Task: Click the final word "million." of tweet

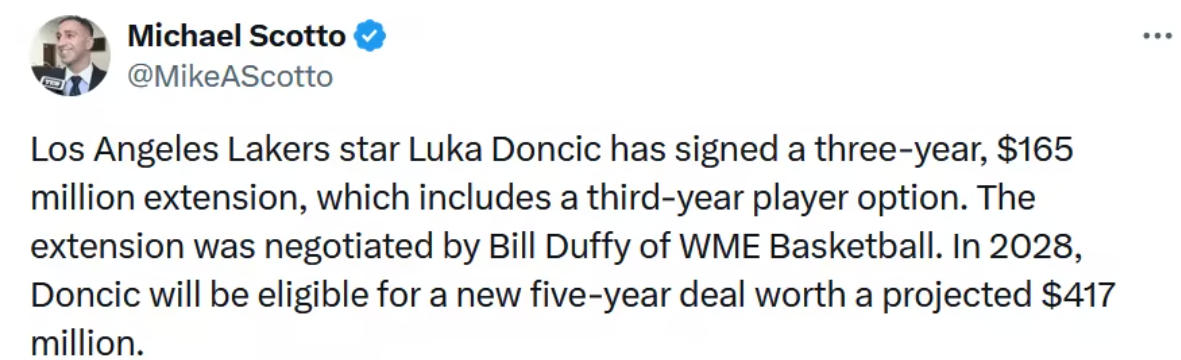Action: [x=87, y=343]
